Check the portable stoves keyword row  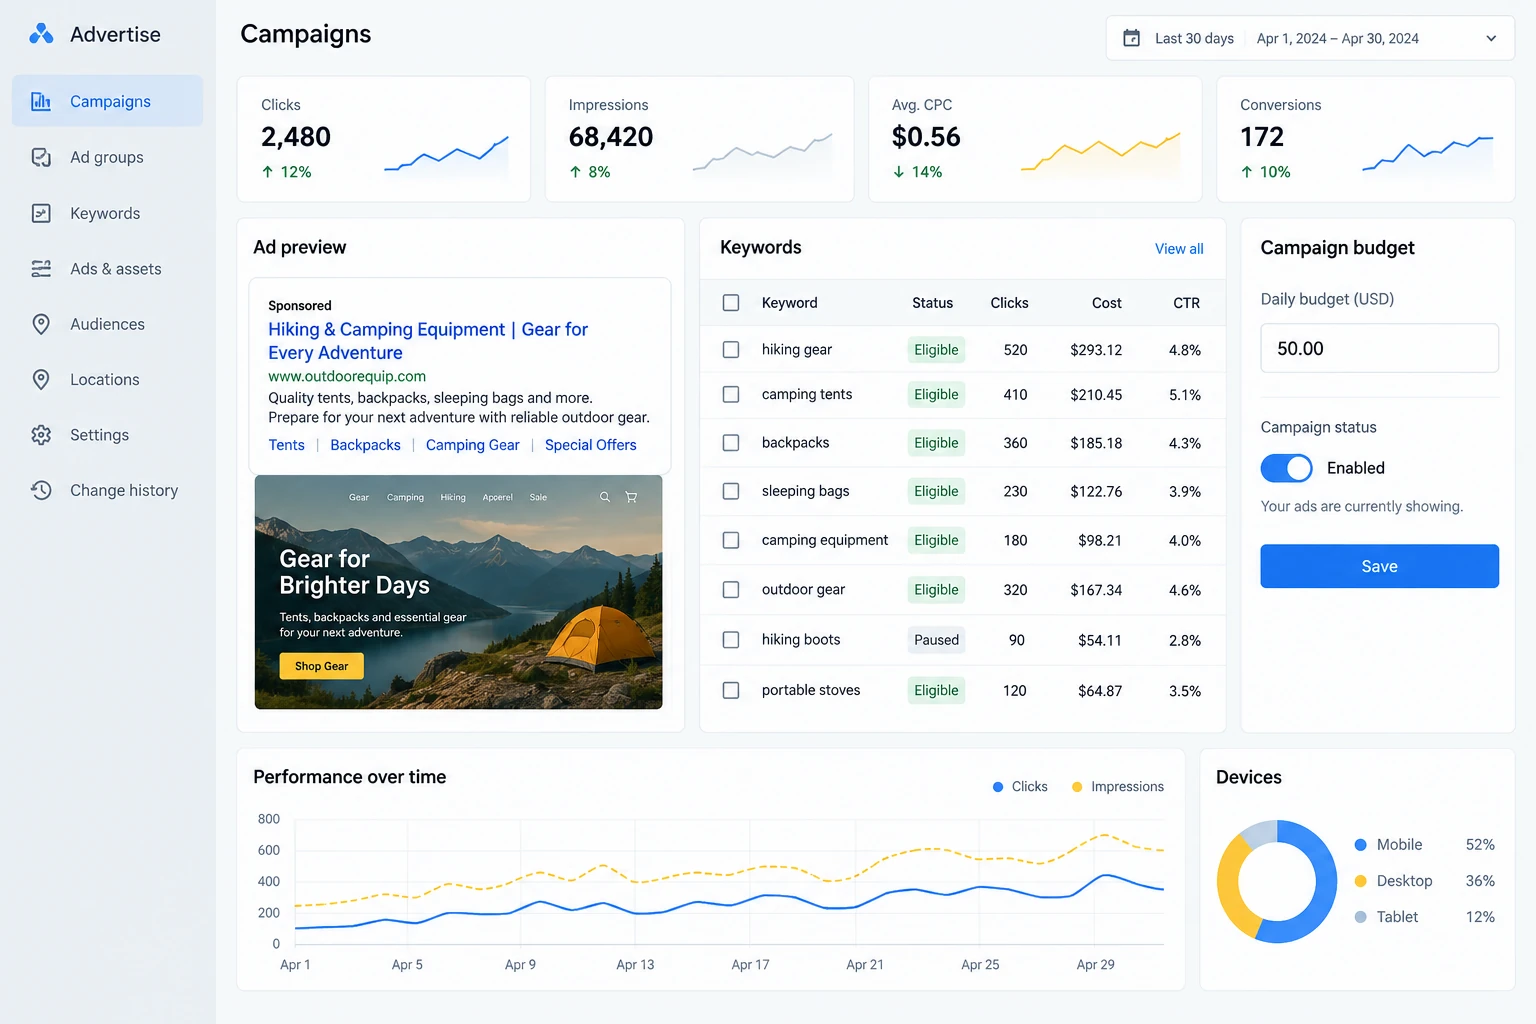pyautogui.click(x=731, y=690)
